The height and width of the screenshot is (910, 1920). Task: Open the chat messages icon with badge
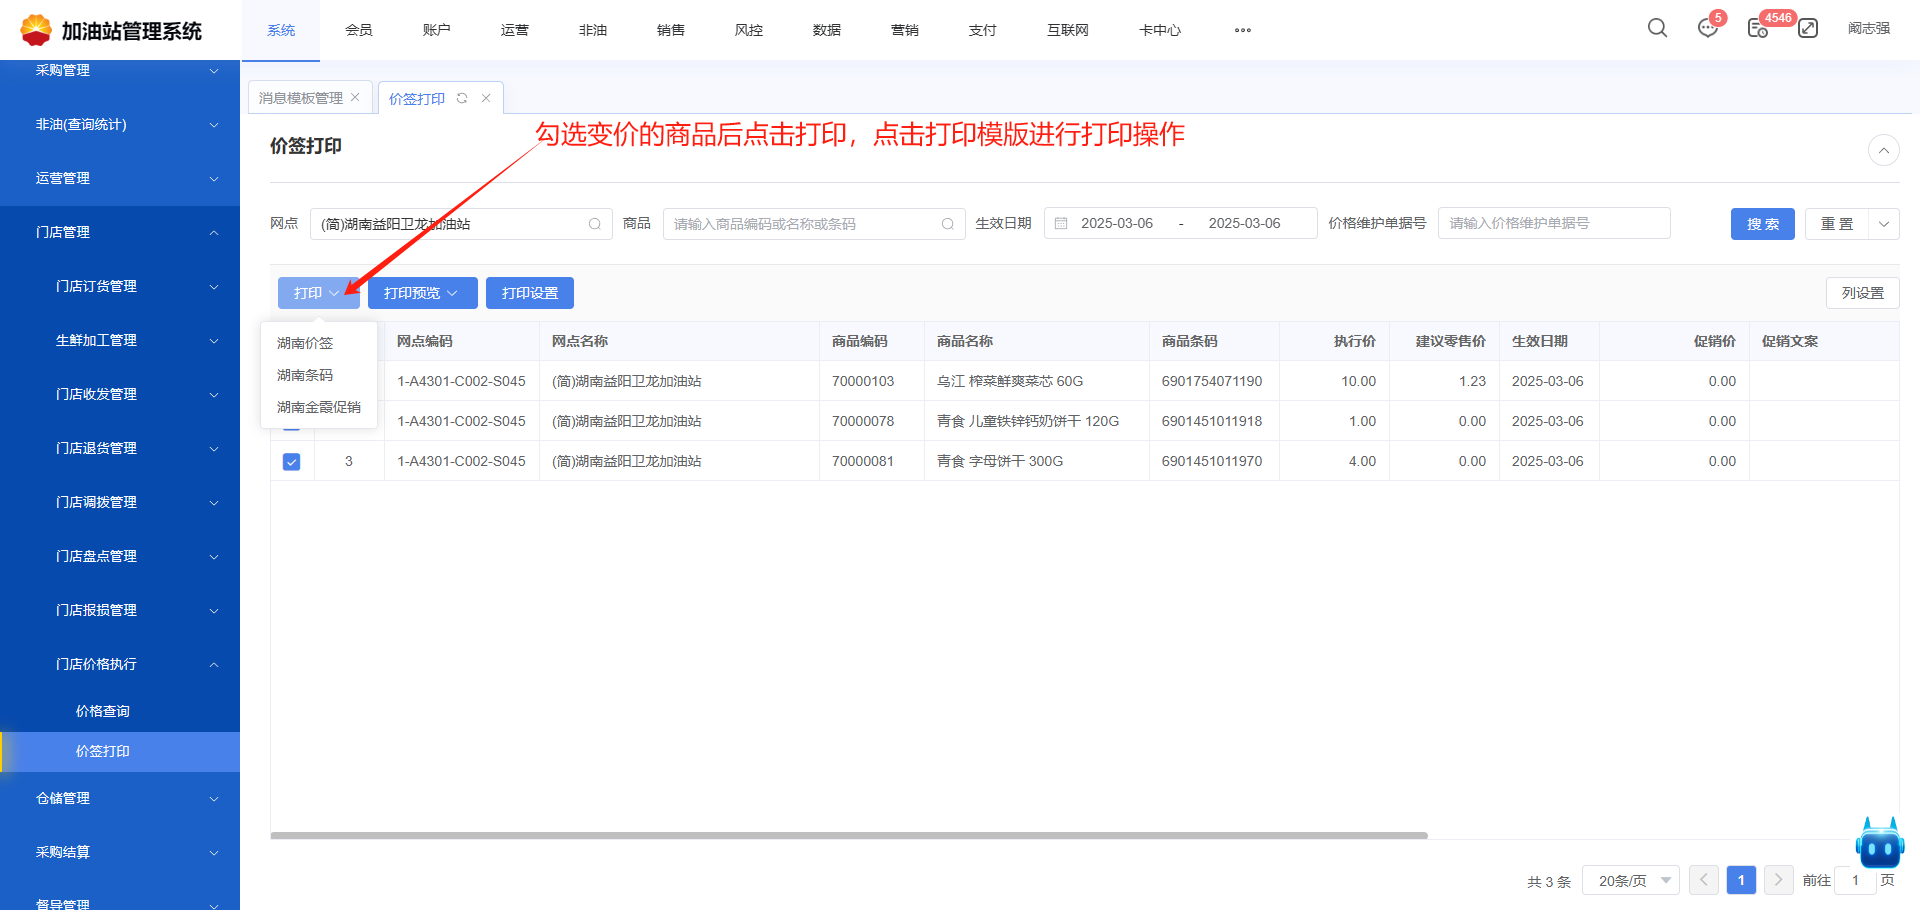(1707, 28)
